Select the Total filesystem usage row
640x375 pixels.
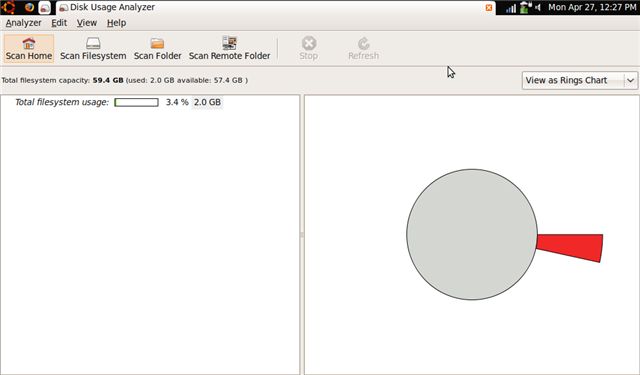(x=150, y=102)
